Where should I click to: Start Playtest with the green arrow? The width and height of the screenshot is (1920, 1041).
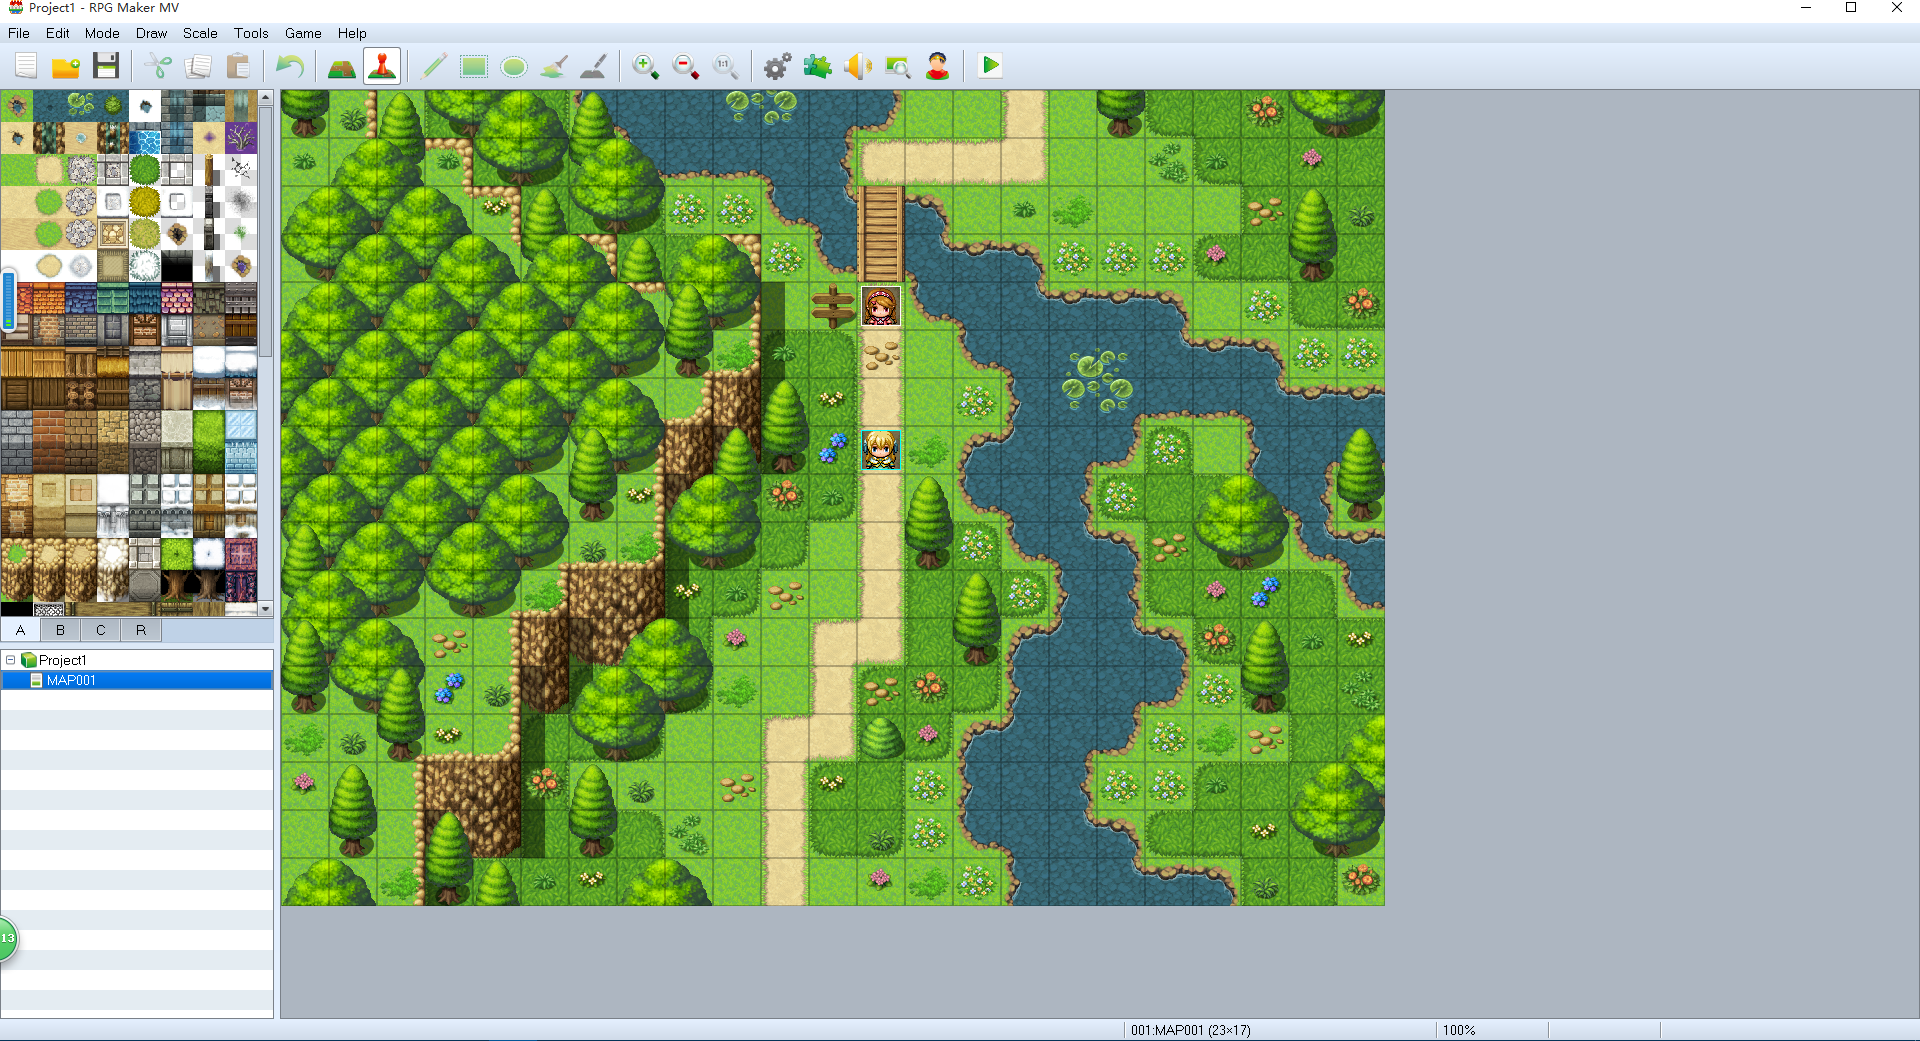(x=990, y=66)
